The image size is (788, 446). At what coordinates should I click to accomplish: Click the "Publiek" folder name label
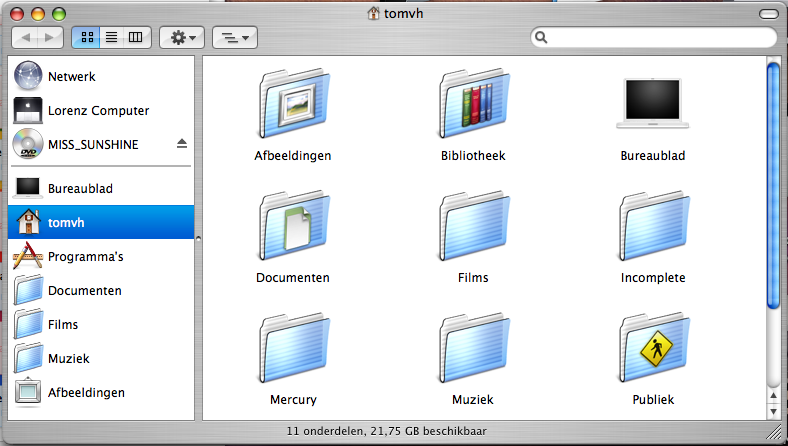(653, 400)
